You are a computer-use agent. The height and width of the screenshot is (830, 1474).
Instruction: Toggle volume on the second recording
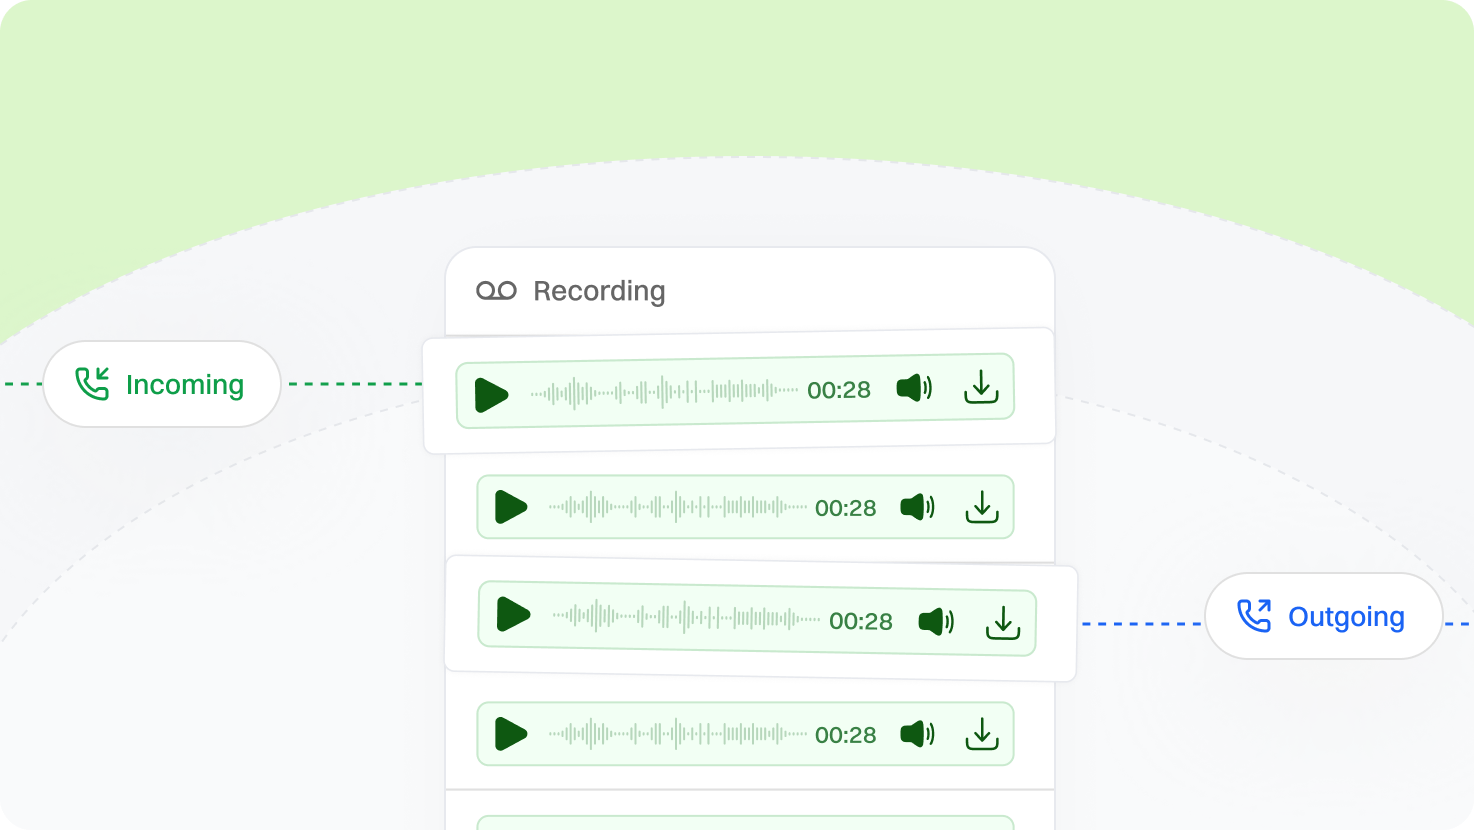point(917,507)
